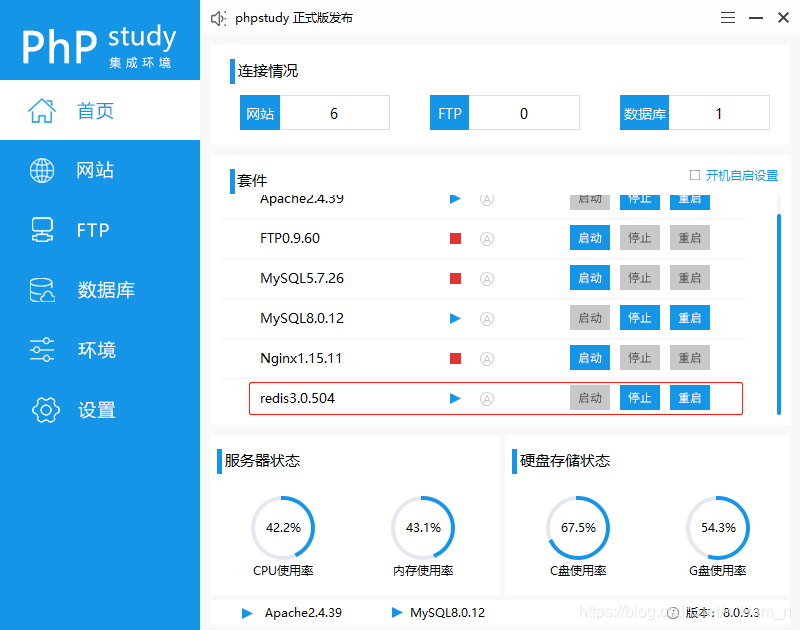Screen dimensions: 800x630
Task: Open the FTP sidebar tab
Action: click(x=100, y=230)
